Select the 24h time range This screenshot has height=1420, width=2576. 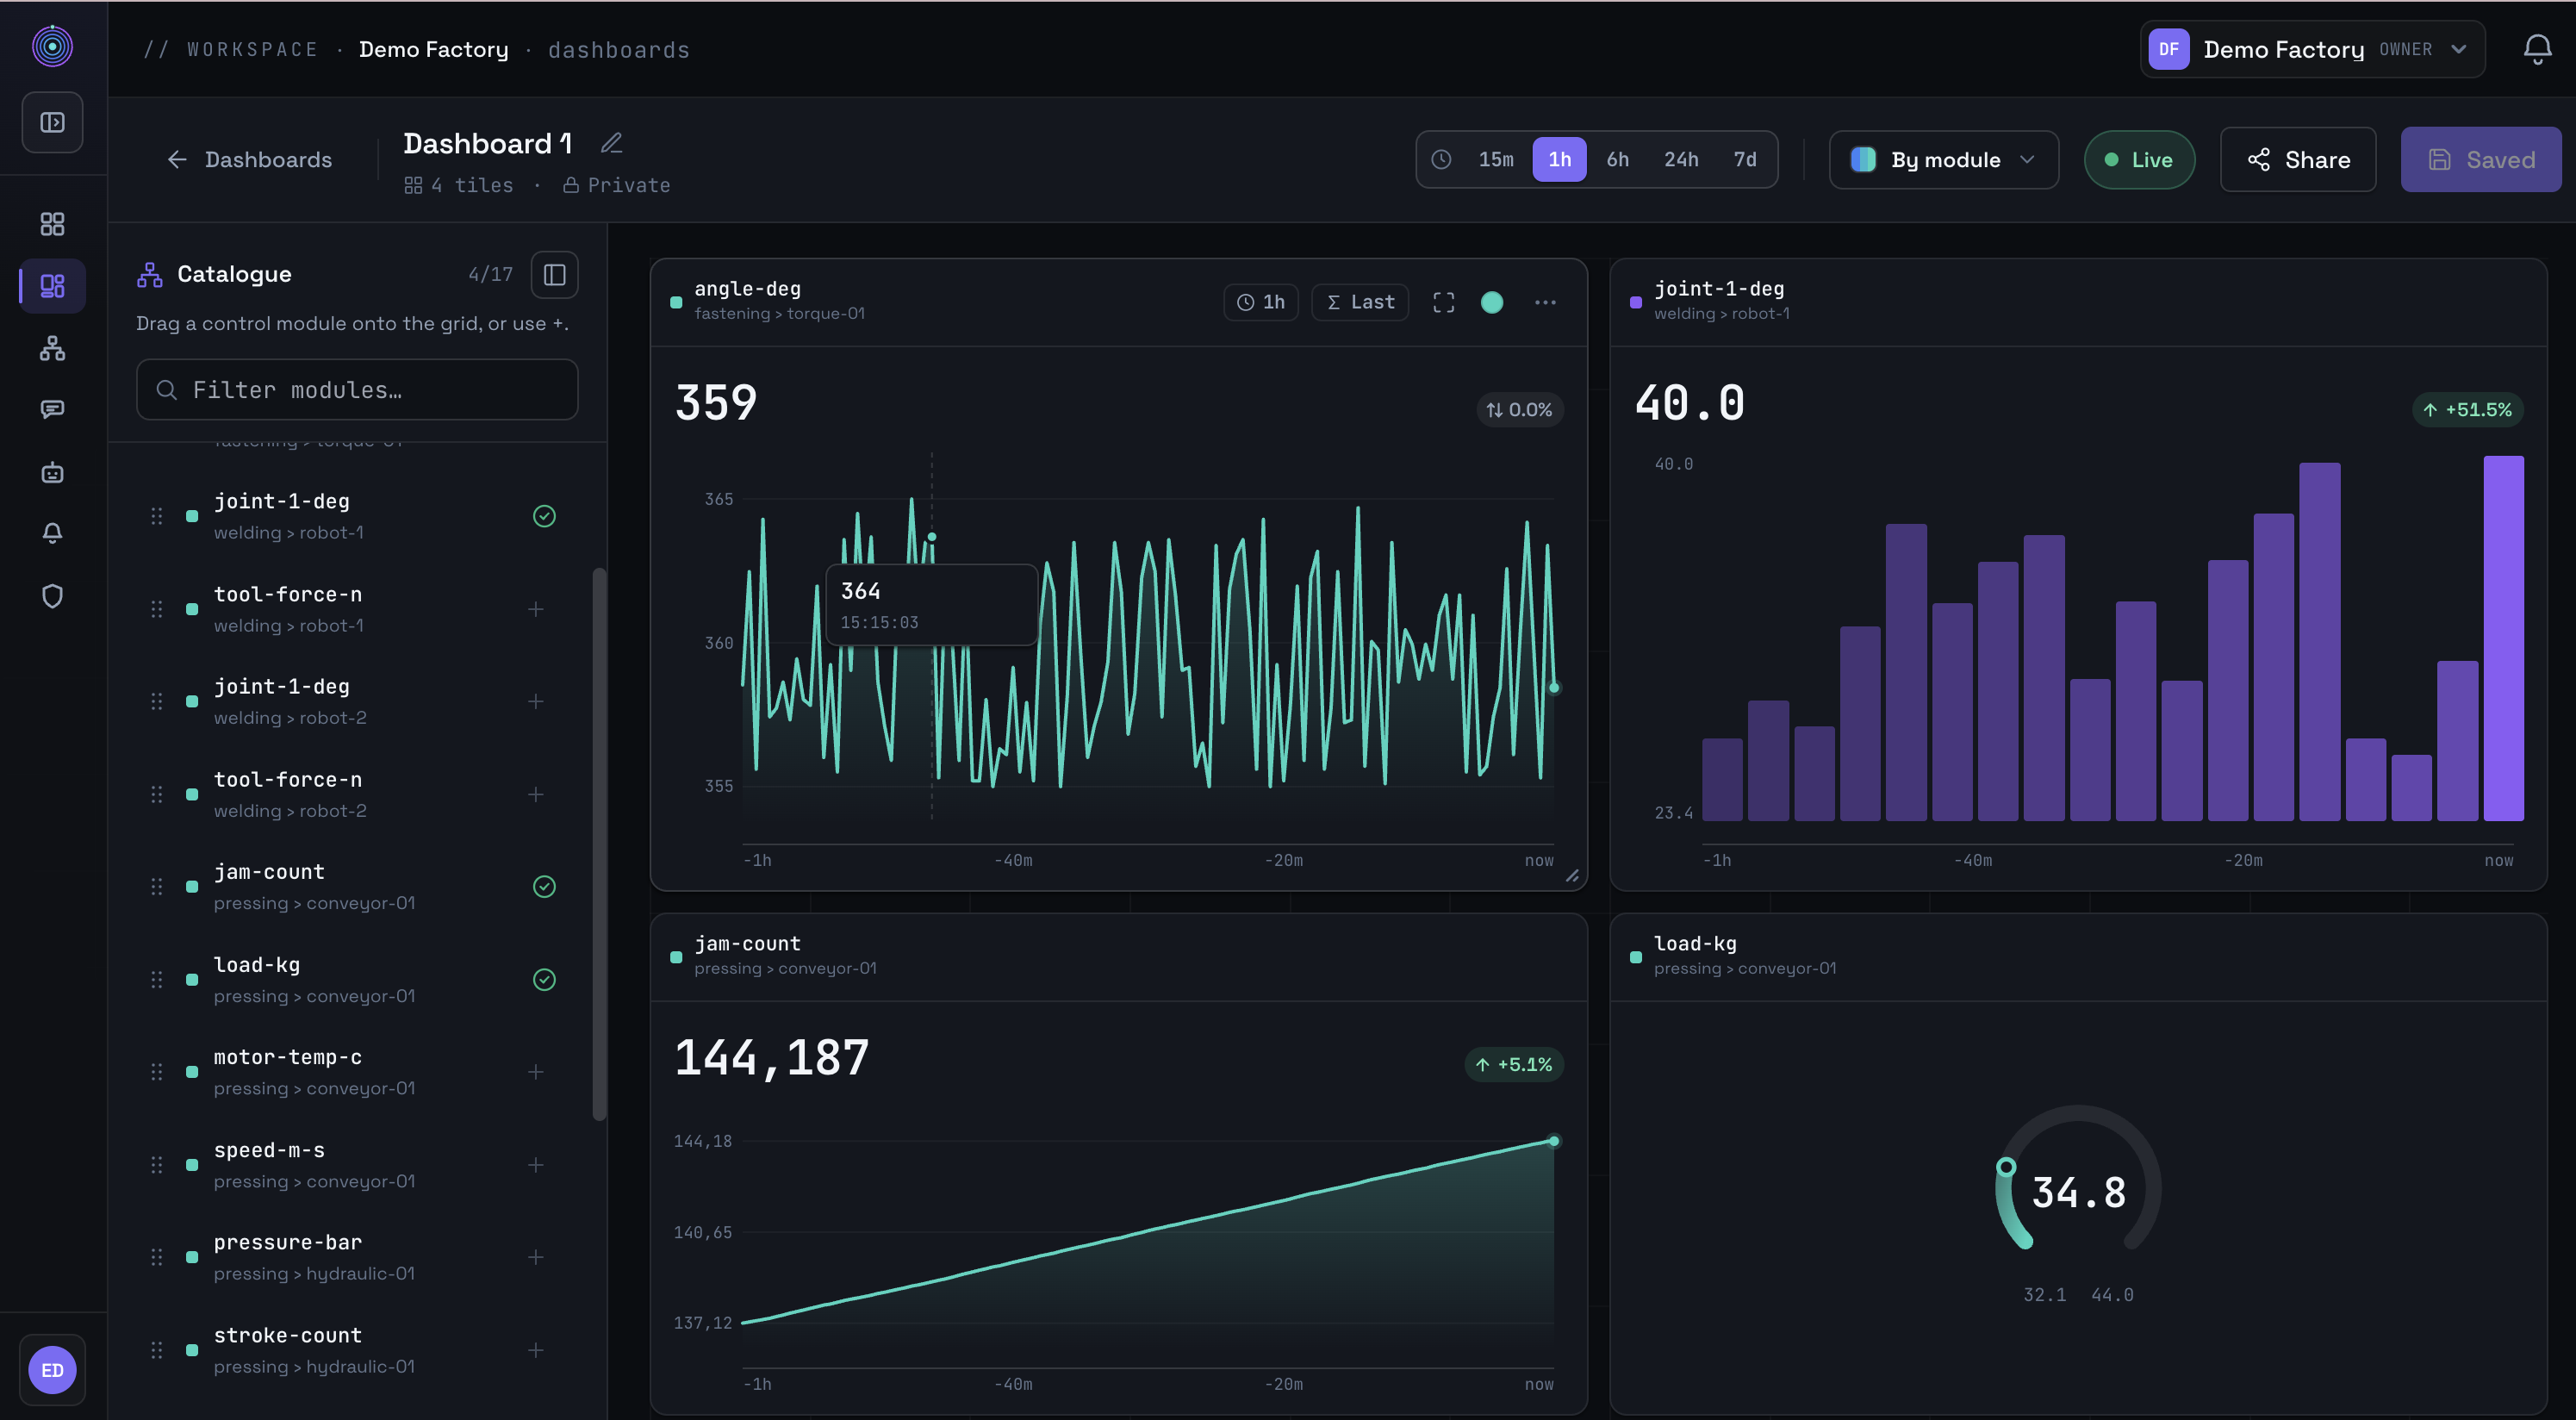(1681, 159)
